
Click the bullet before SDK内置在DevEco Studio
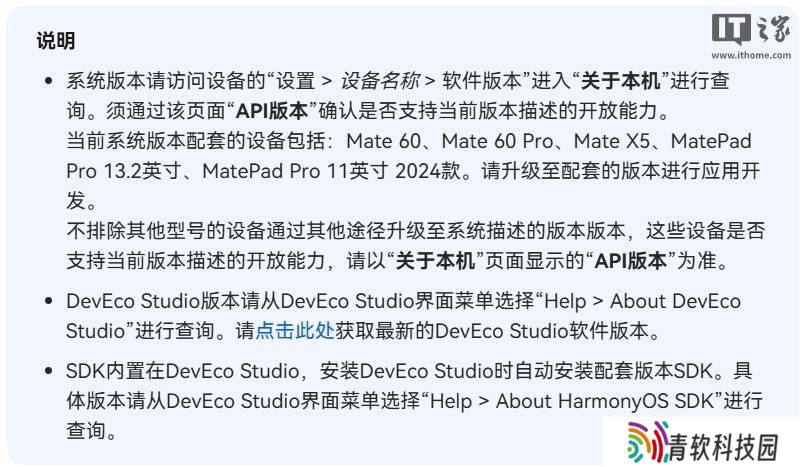click(x=49, y=371)
